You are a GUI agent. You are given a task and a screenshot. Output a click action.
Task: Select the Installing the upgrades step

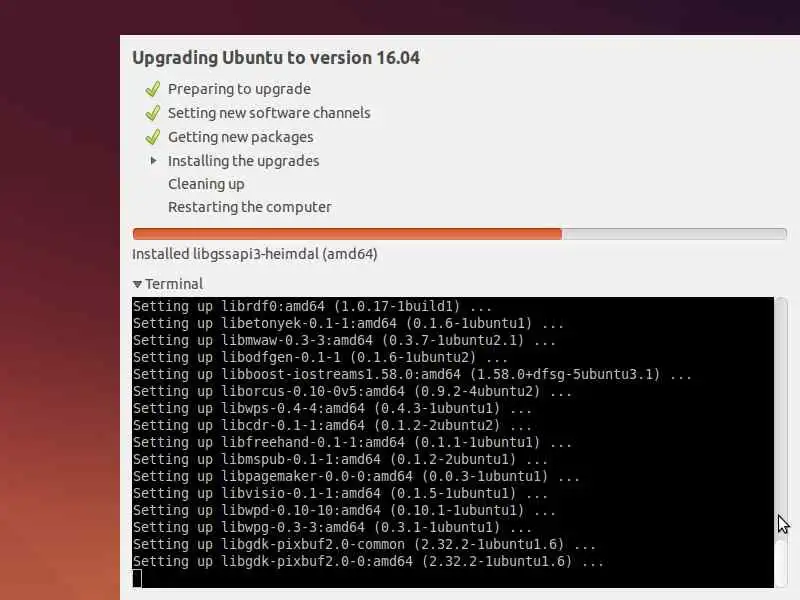[x=243, y=161]
